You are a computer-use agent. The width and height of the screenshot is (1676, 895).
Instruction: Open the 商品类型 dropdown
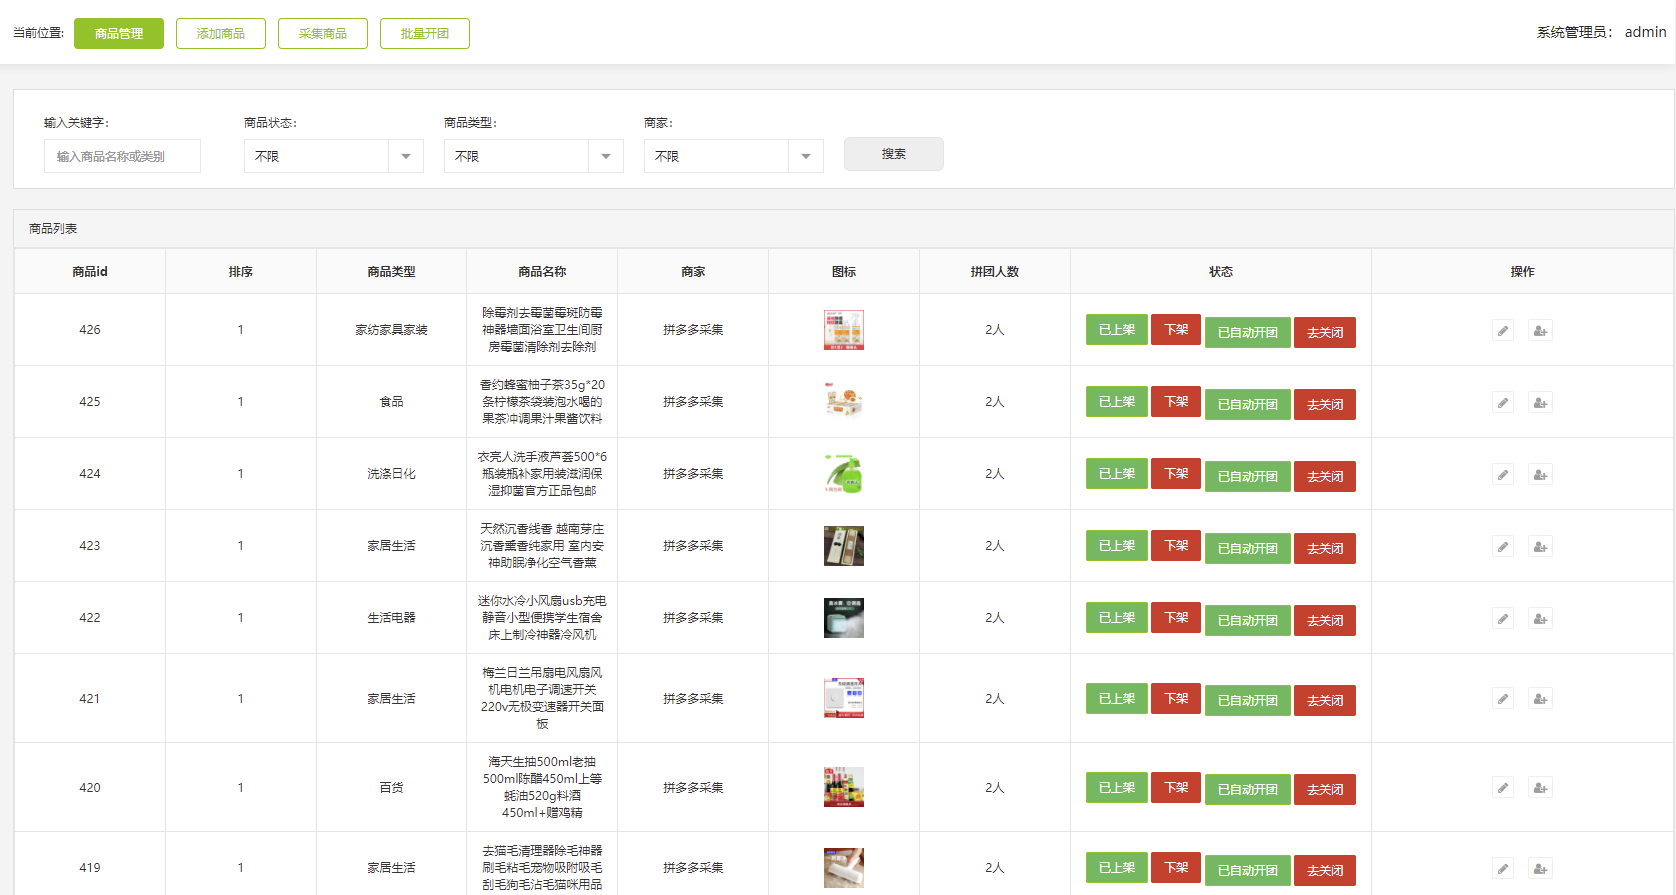(x=533, y=156)
